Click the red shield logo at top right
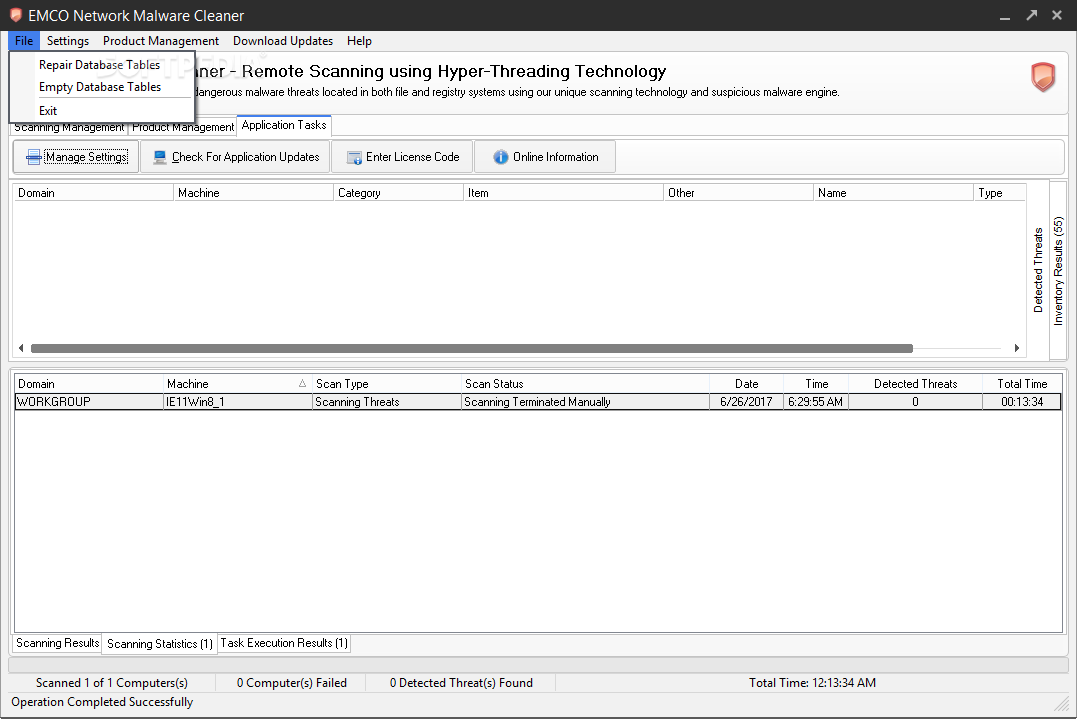1077x719 pixels. [1043, 77]
